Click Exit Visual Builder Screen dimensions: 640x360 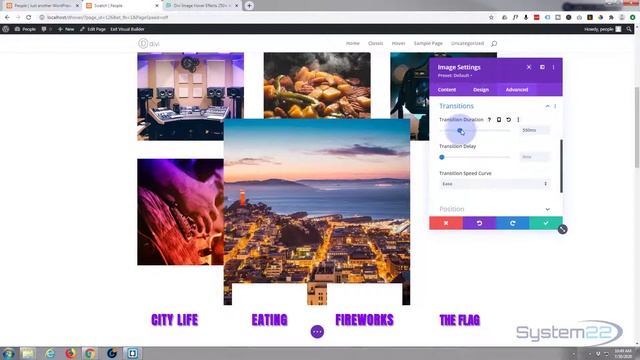click(127, 29)
